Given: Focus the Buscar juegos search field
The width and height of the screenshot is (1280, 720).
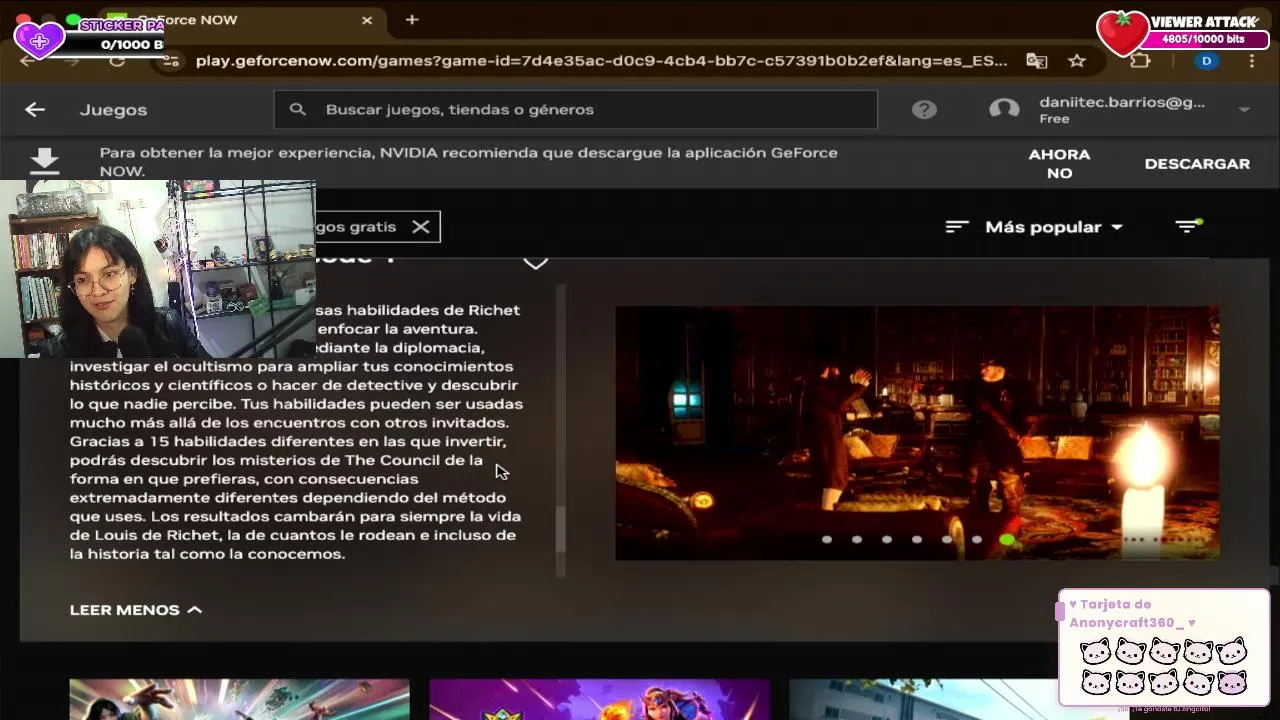Looking at the screenshot, I should tap(576, 110).
